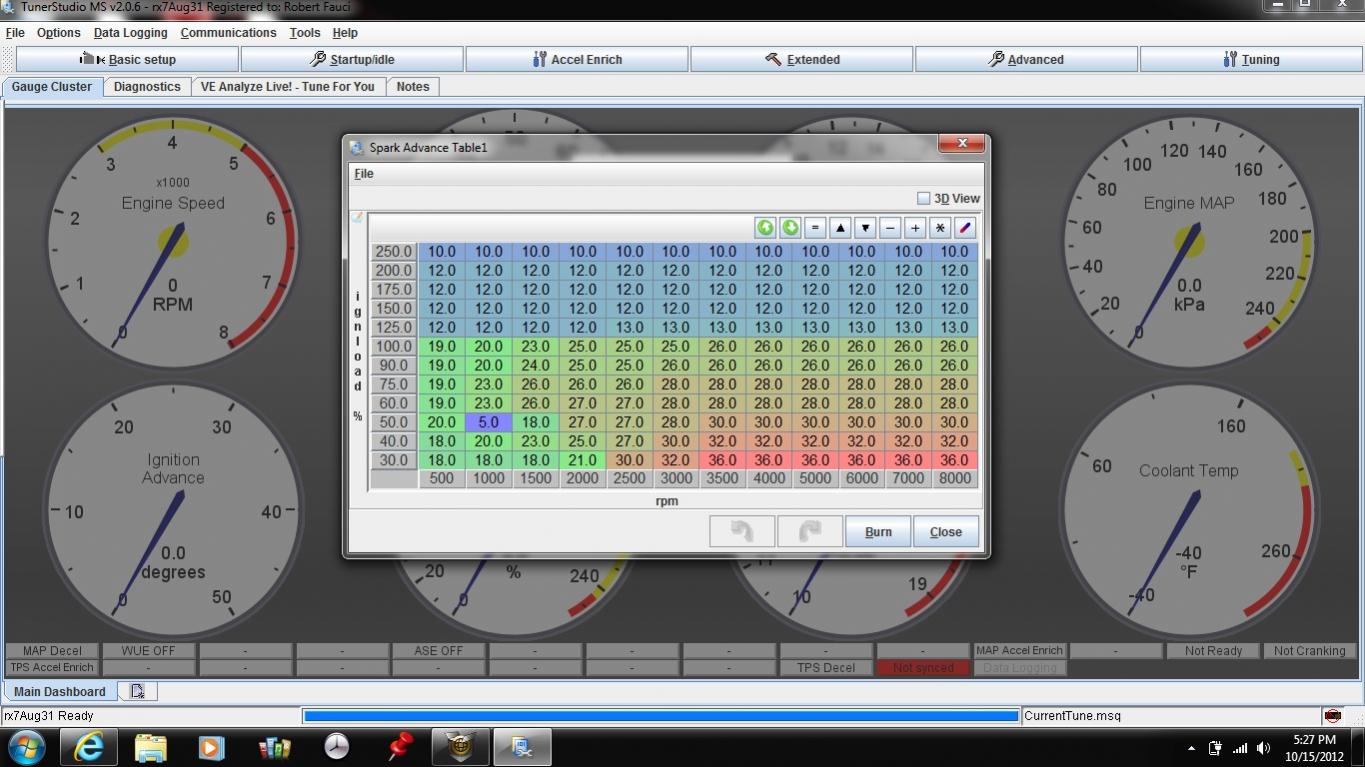Click the black down-triangle decrement icon
Viewport: 1365px width, 767px height.
pos(865,228)
